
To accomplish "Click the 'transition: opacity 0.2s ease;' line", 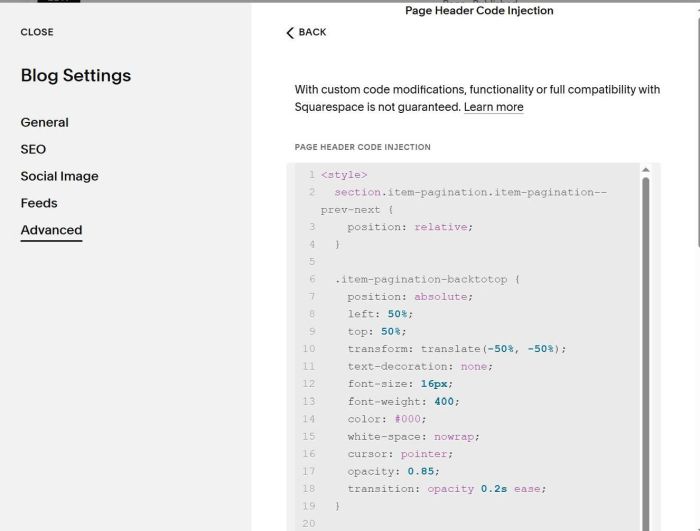I will [x=447, y=489].
